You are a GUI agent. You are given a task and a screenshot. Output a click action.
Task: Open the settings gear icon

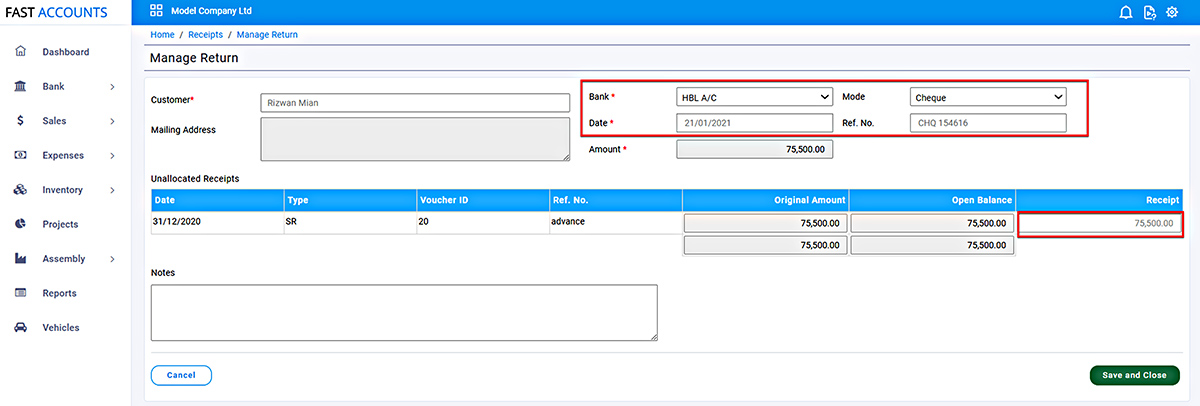pos(1173,12)
